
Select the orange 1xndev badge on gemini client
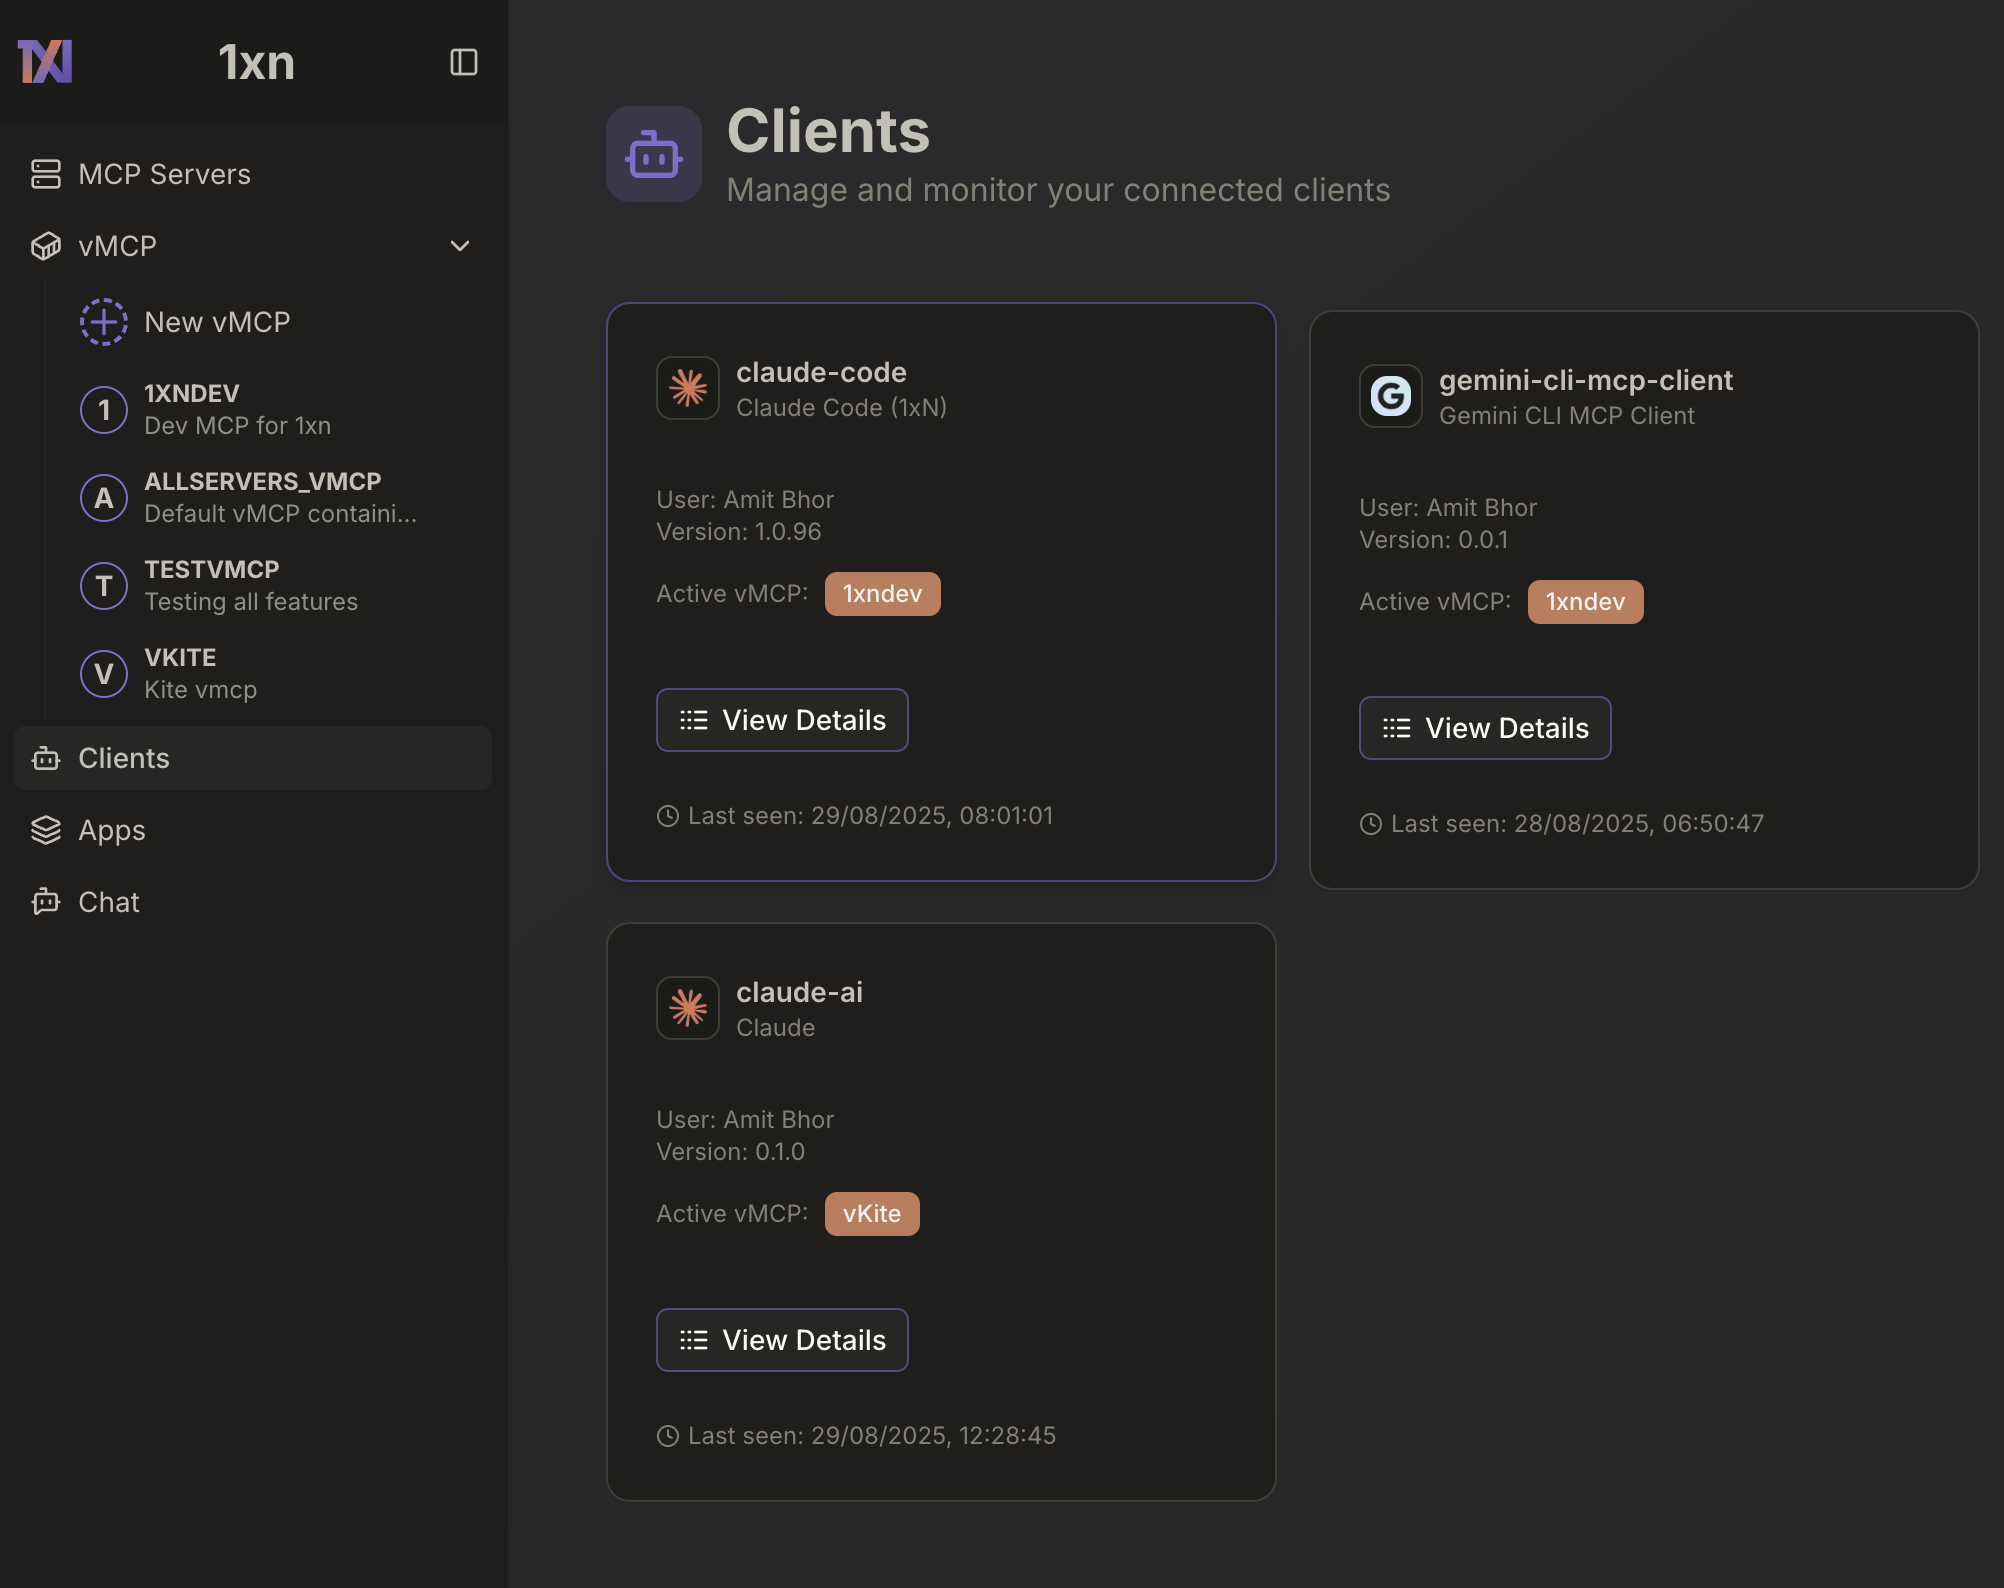(1585, 601)
